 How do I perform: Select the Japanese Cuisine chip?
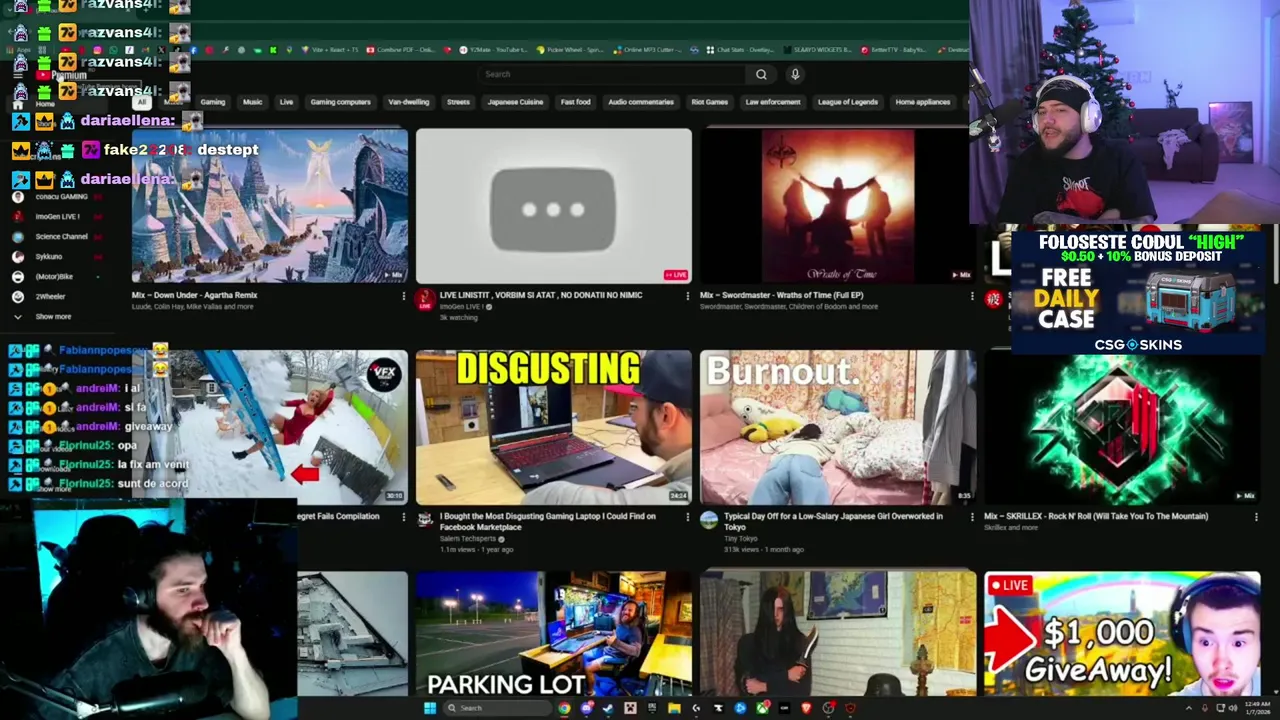(515, 102)
